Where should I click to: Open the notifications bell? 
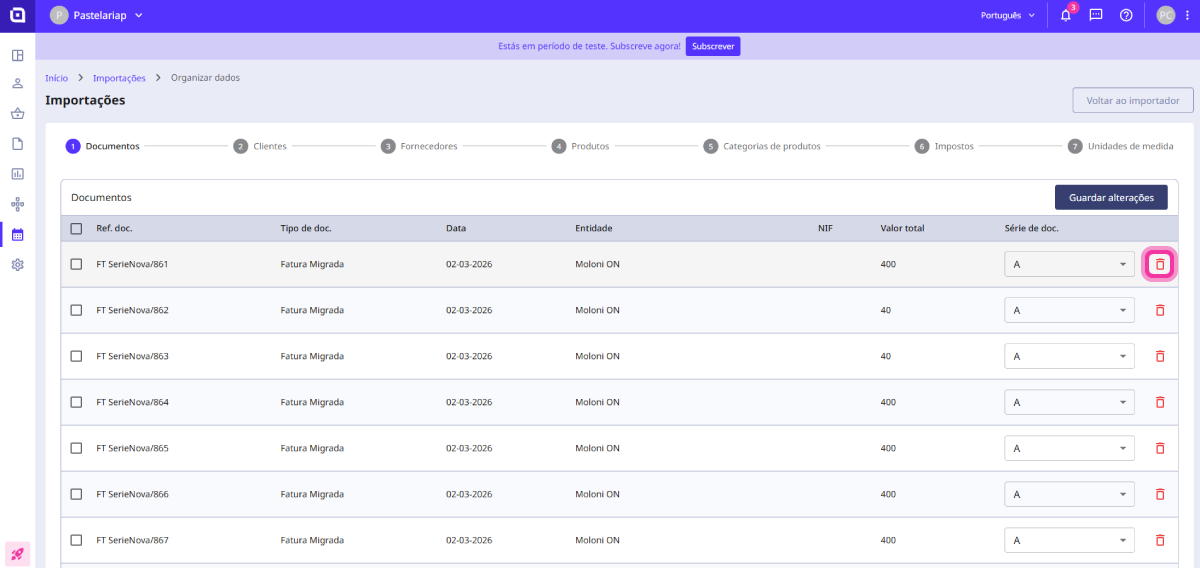(x=1065, y=16)
